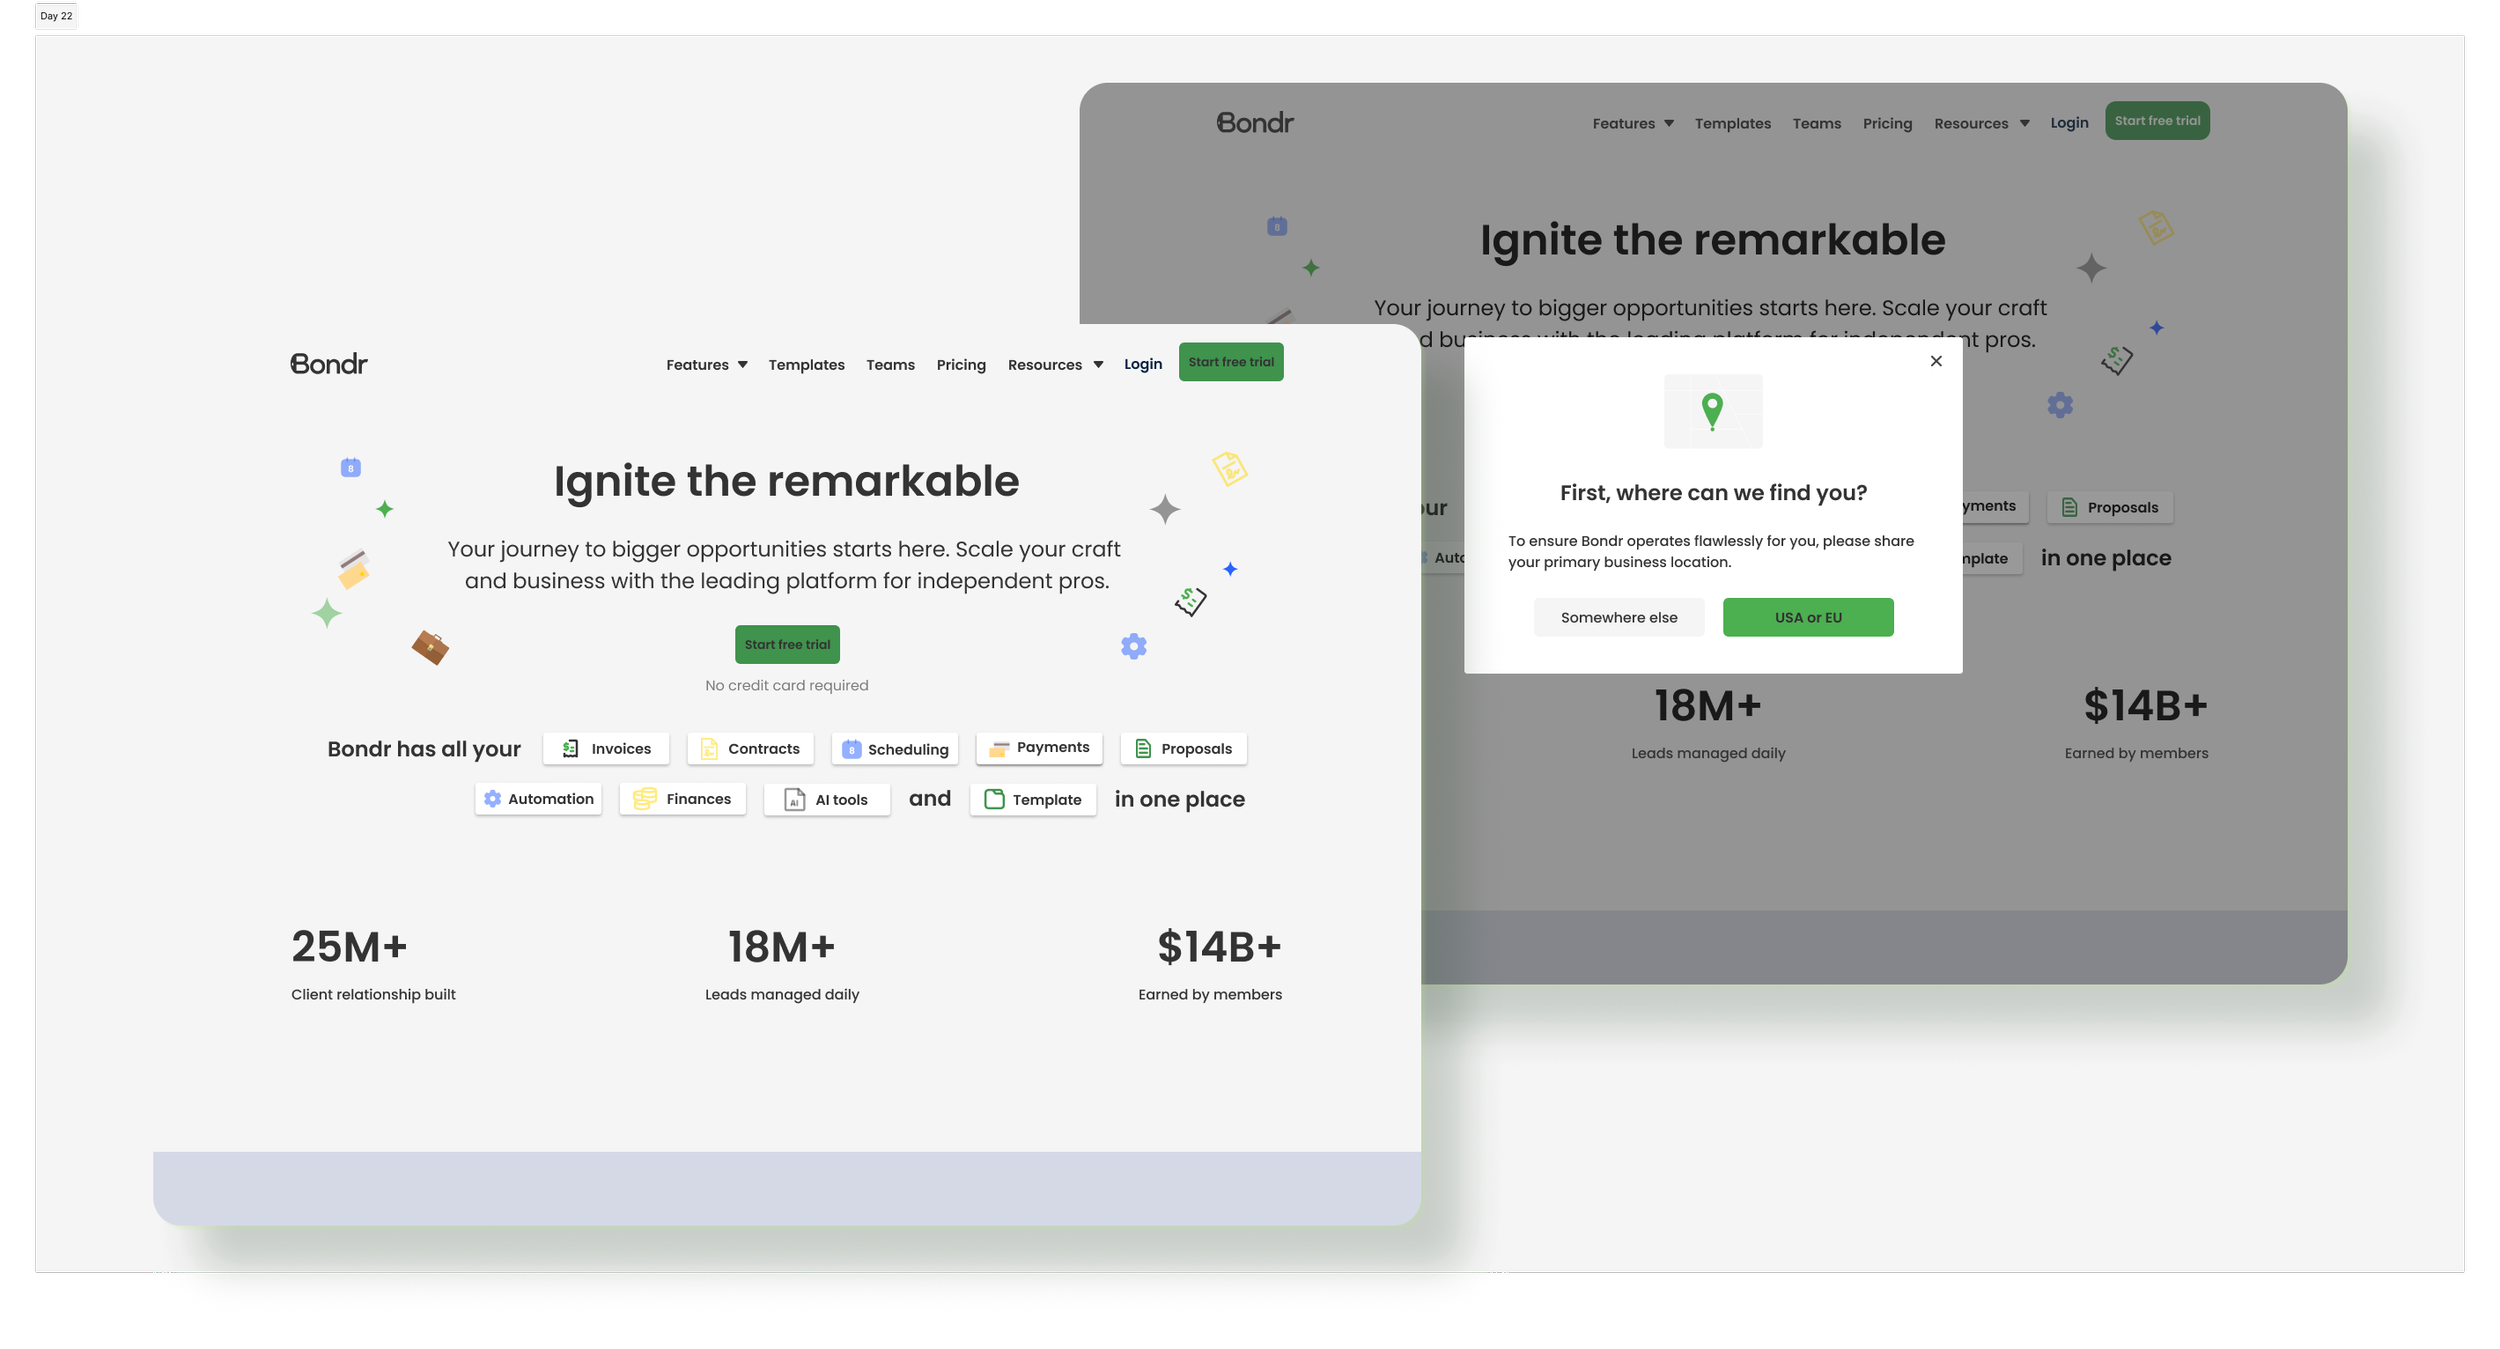Select the Payments chip in the front window
The height and width of the screenshot is (1349, 2500).
pyautogui.click(x=1039, y=748)
